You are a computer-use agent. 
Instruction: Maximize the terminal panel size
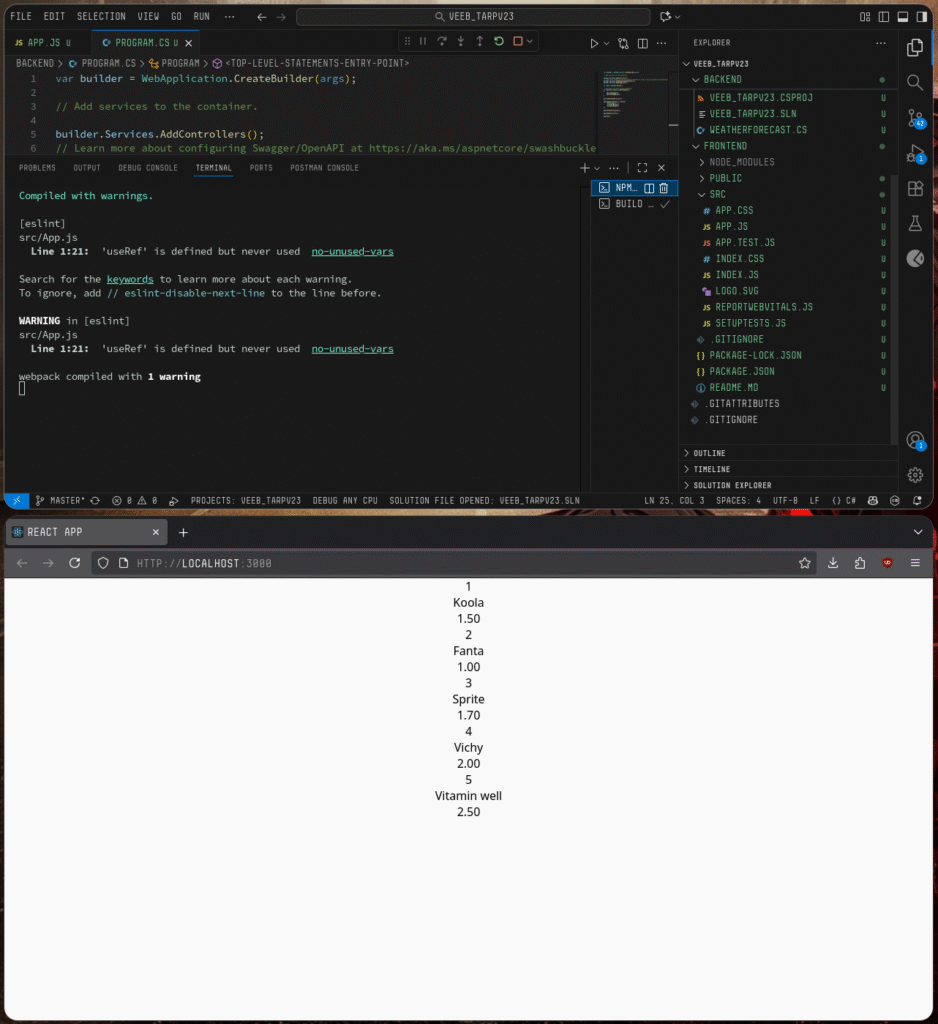point(642,168)
